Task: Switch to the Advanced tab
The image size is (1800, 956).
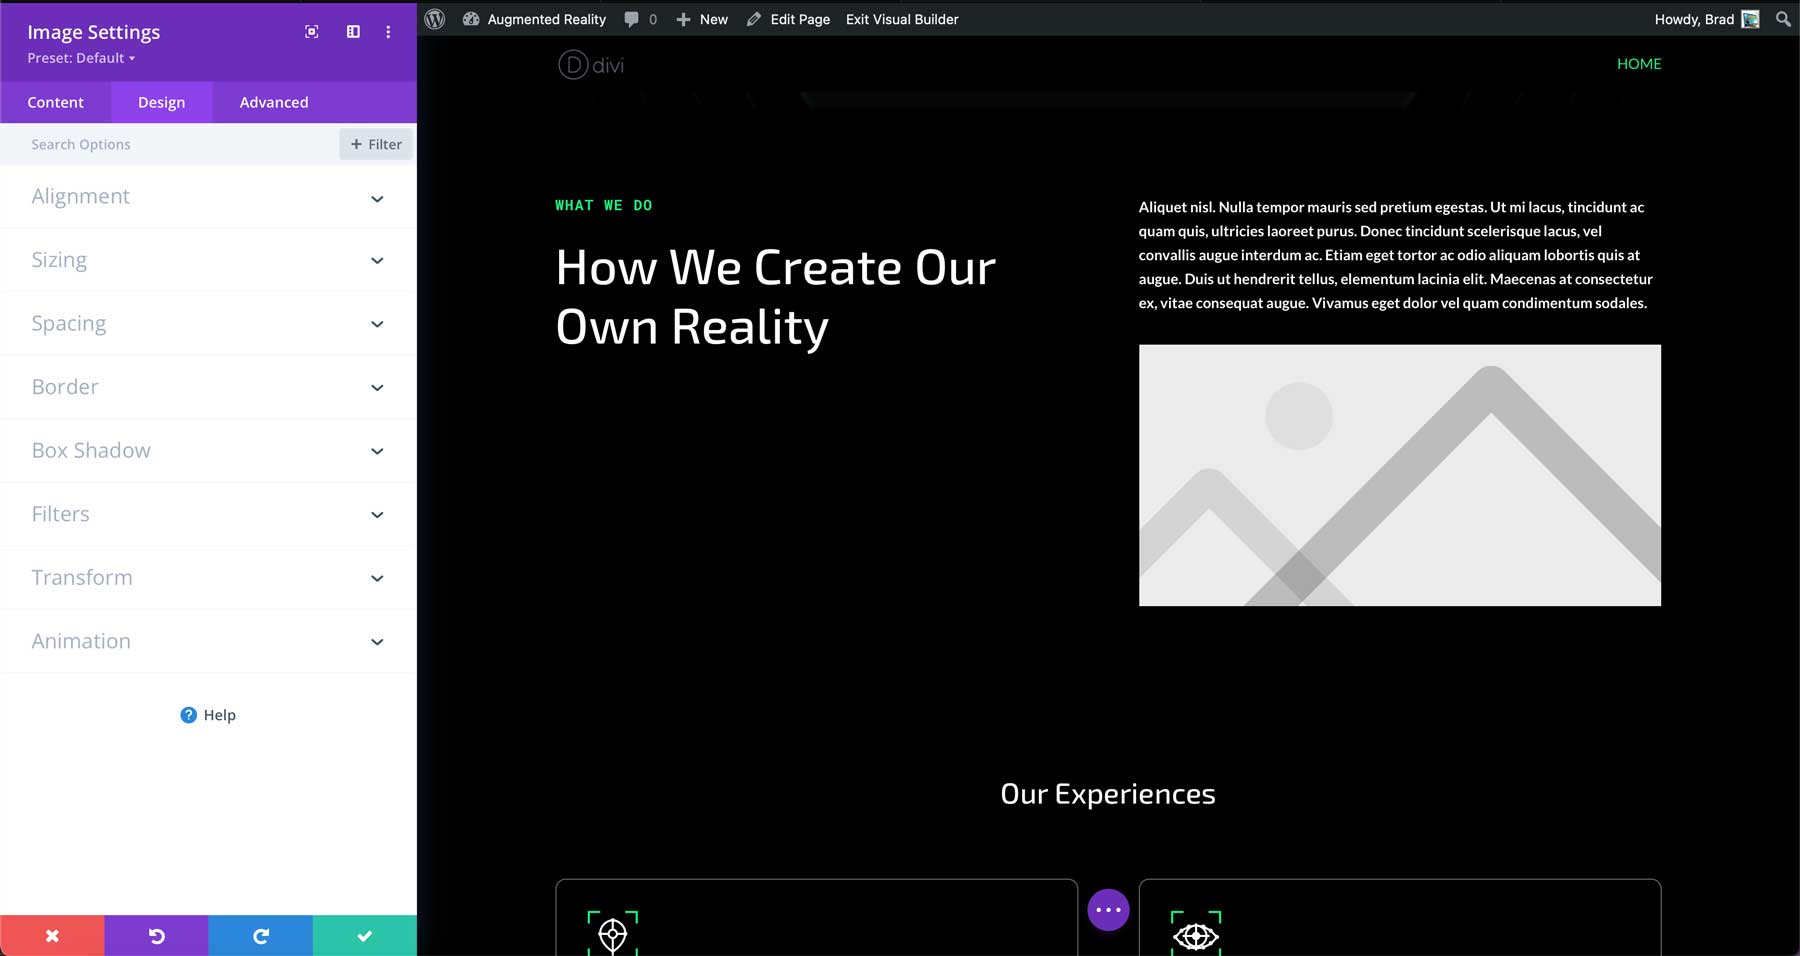Action: 273,101
